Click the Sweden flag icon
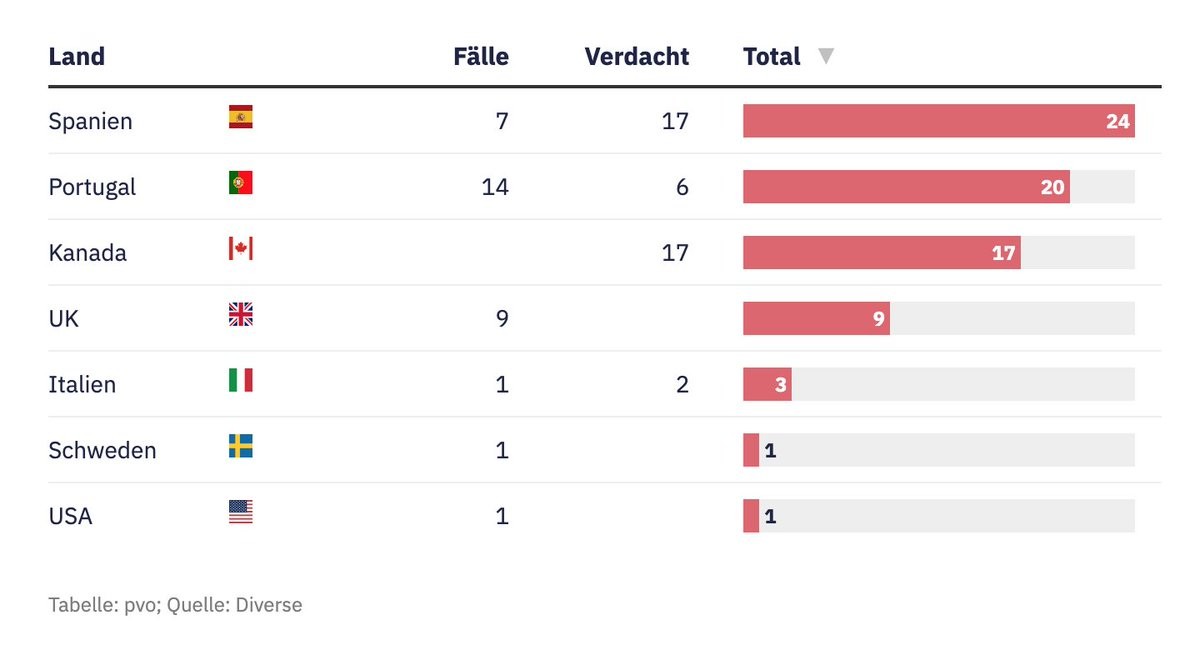This screenshot has height=665, width=1200. coord(240,446)
